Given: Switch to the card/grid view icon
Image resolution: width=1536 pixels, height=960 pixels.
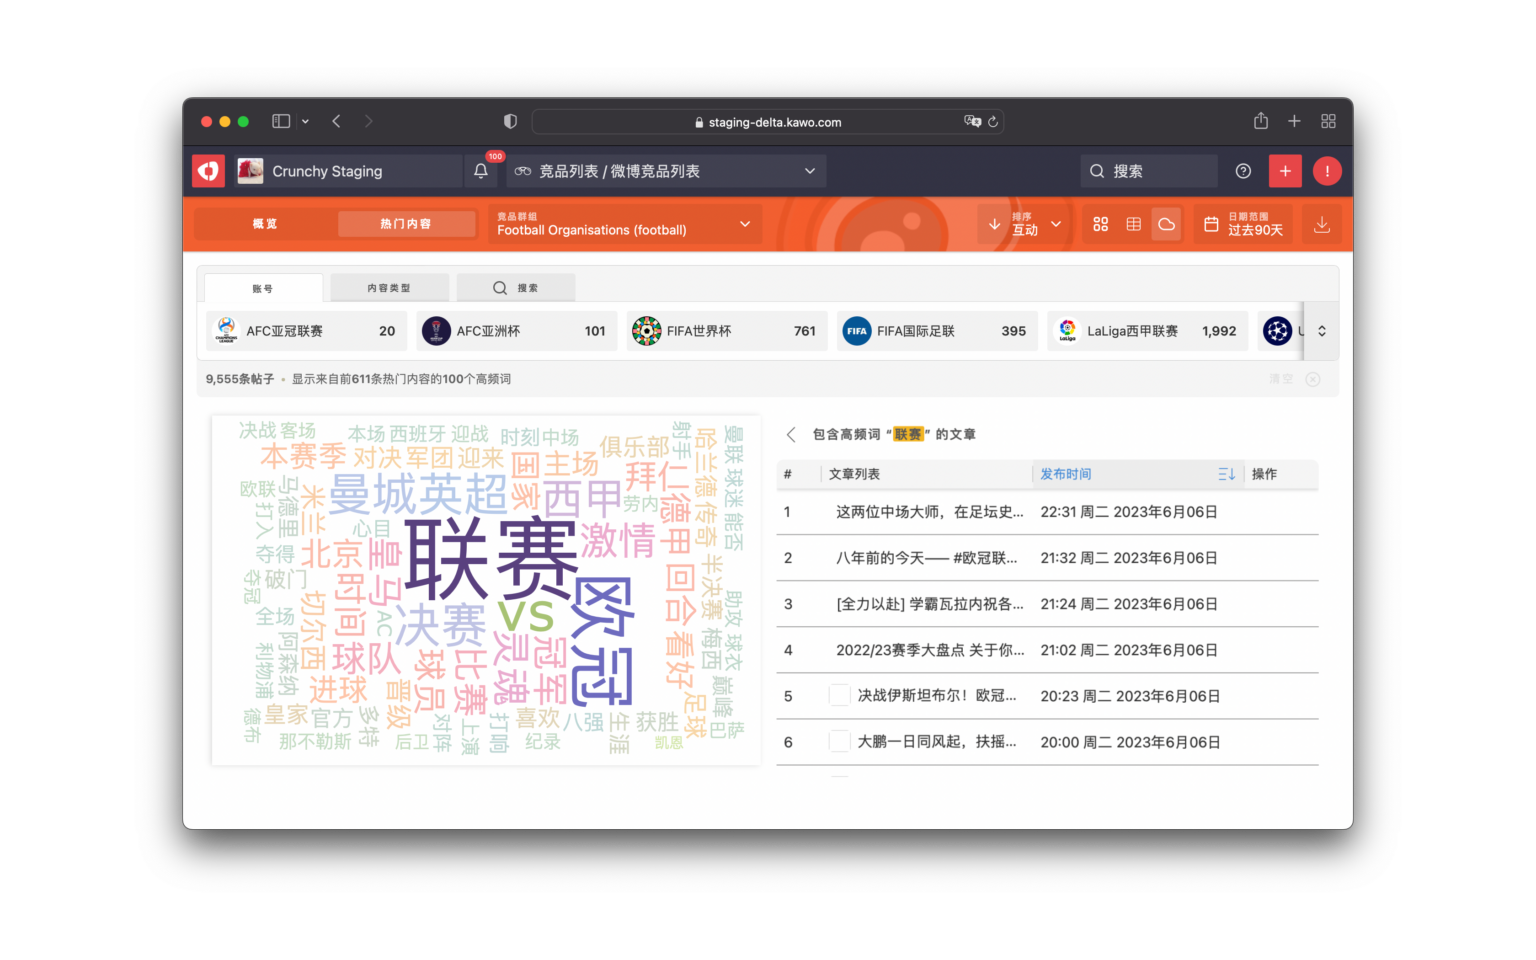Looking at the screenshot, I should click(x=1100, y=224).
